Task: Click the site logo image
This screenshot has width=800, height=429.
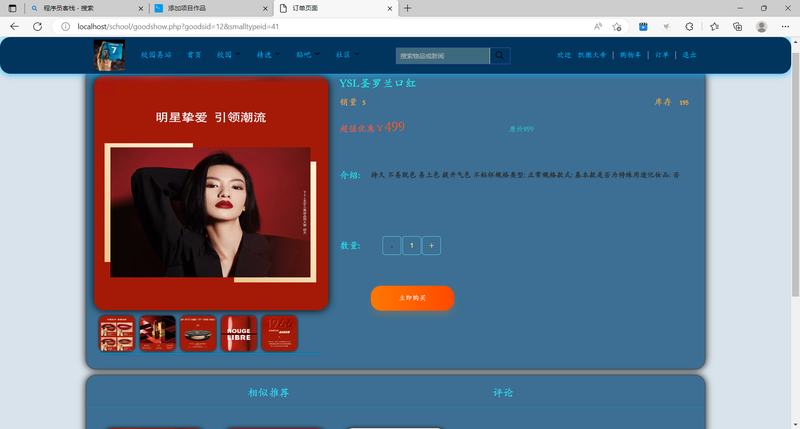Action: pyautogui.click(x=109, y=55)
